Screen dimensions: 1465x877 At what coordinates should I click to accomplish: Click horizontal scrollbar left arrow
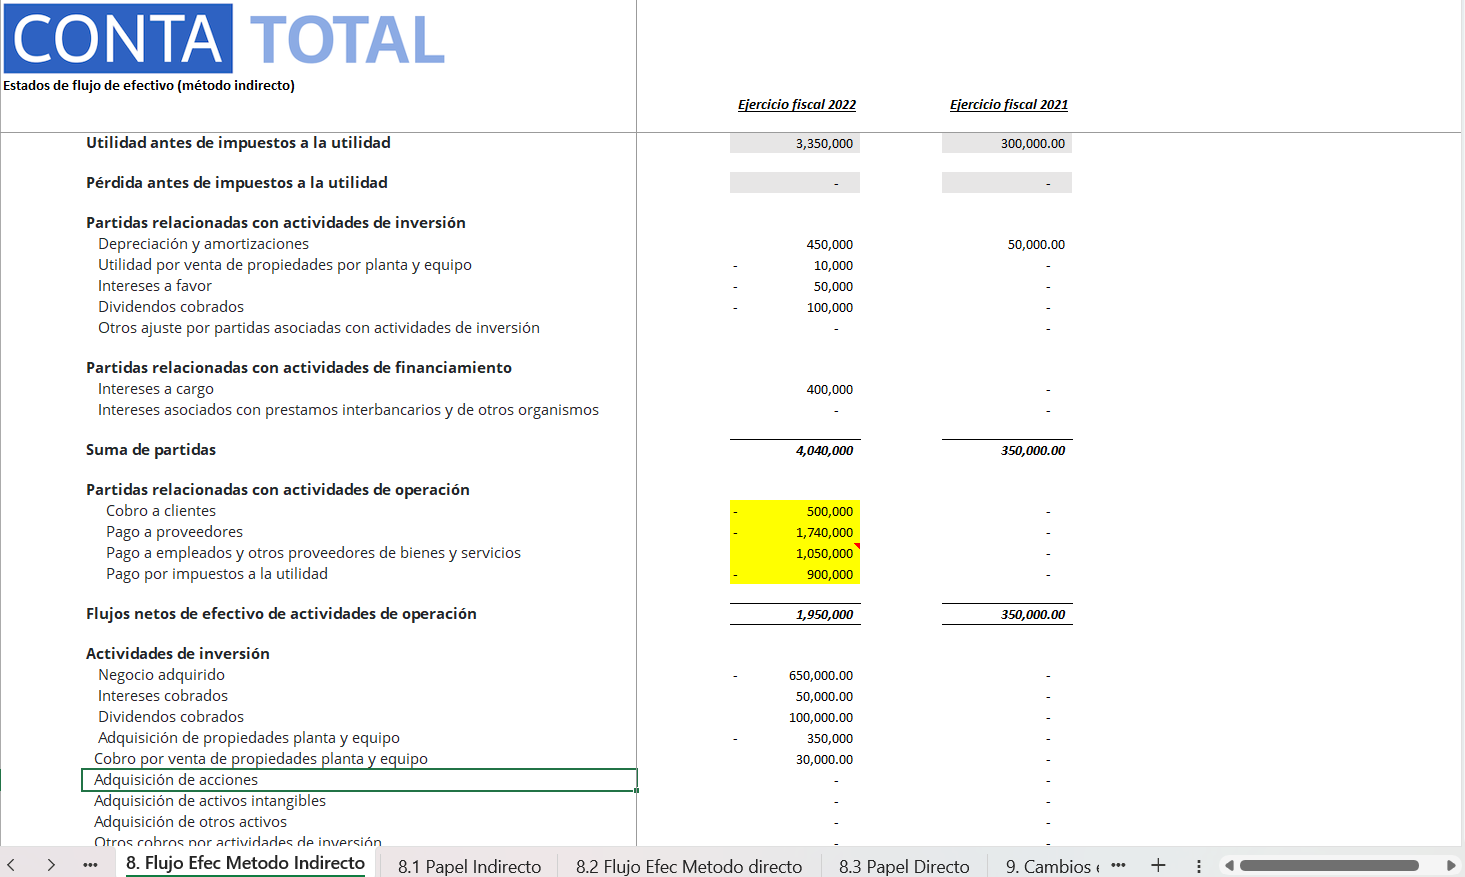click(1230, 866)
